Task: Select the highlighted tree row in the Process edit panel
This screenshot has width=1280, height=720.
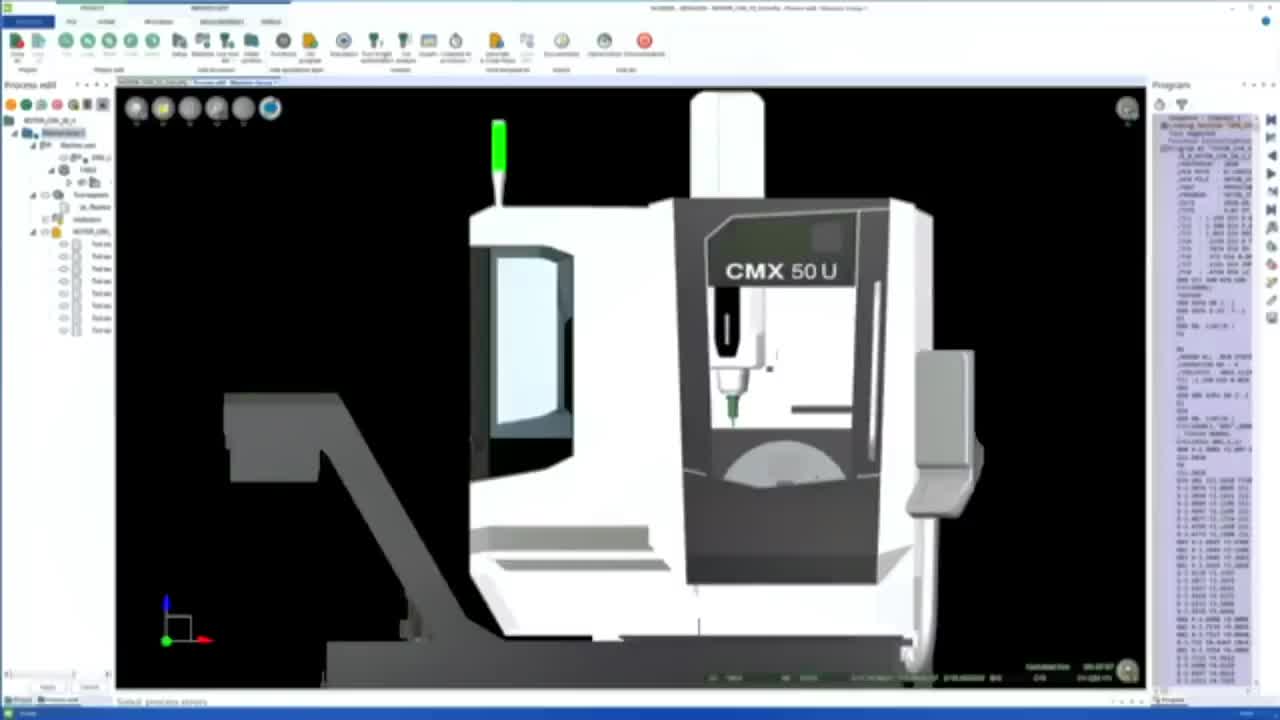Action: click(62, 133)
